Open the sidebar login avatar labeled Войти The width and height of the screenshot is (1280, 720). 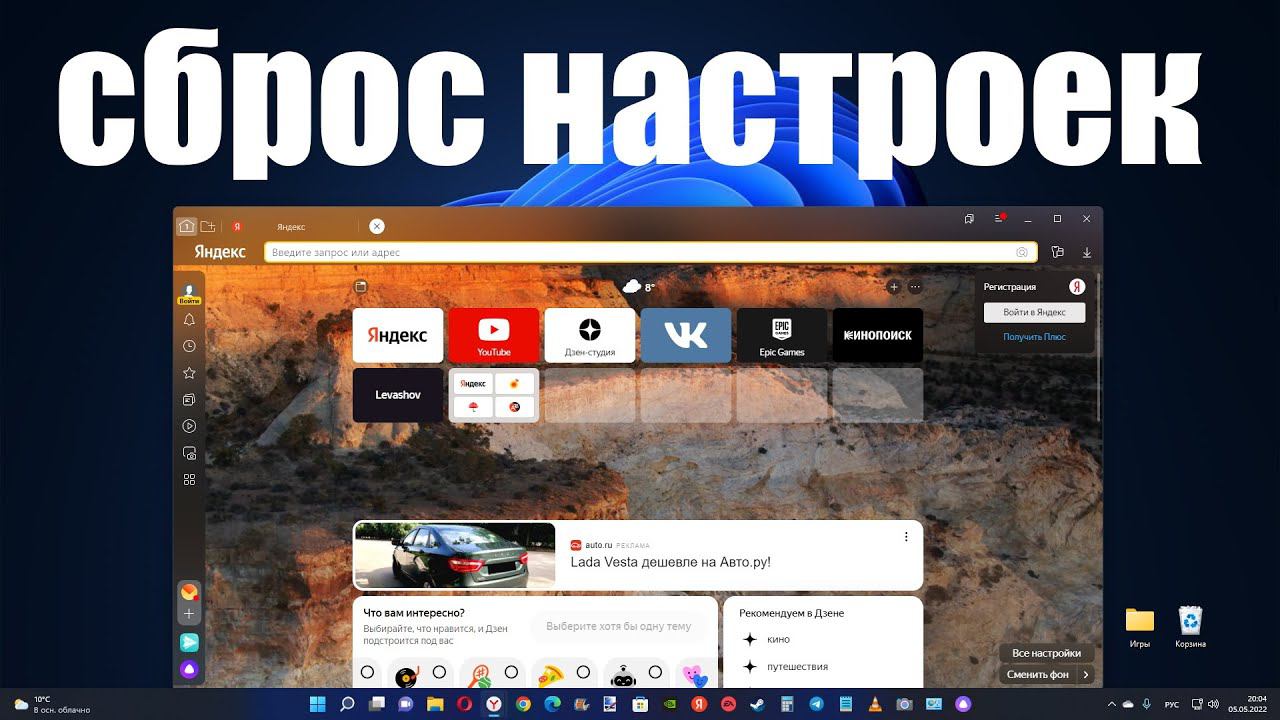189,294
